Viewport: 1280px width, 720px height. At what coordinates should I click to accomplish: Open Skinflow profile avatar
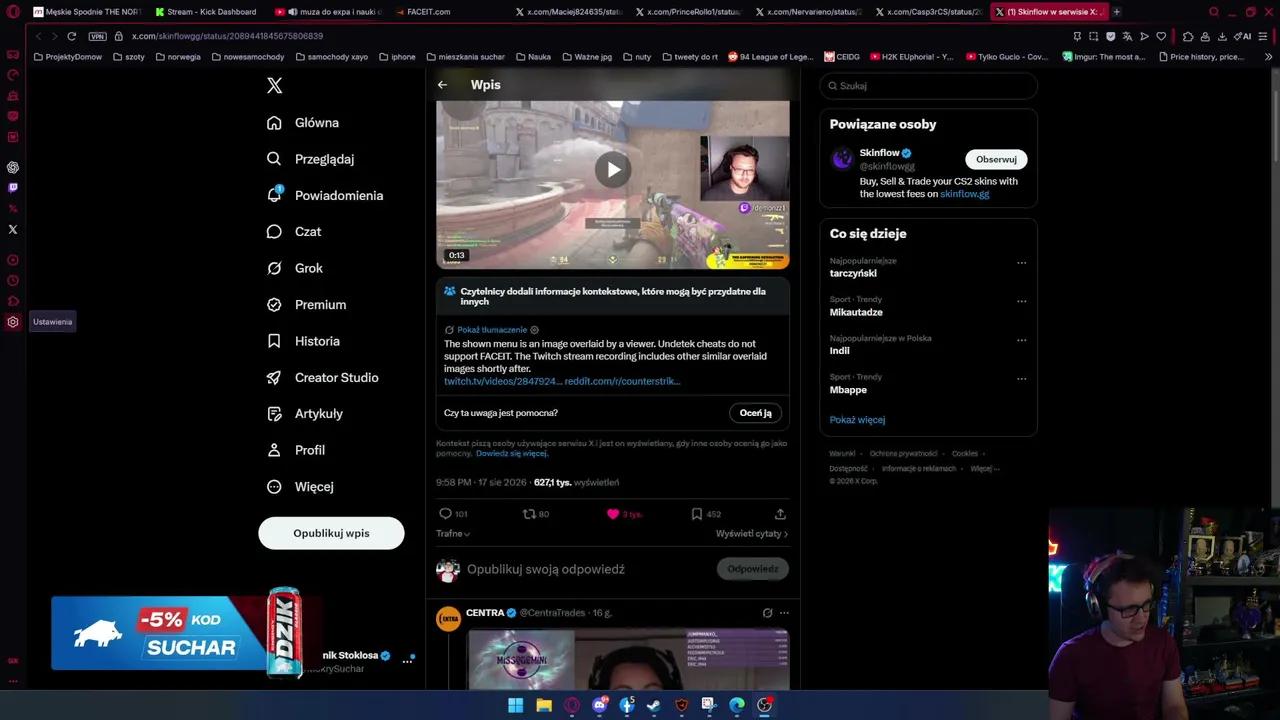(842, 158)
